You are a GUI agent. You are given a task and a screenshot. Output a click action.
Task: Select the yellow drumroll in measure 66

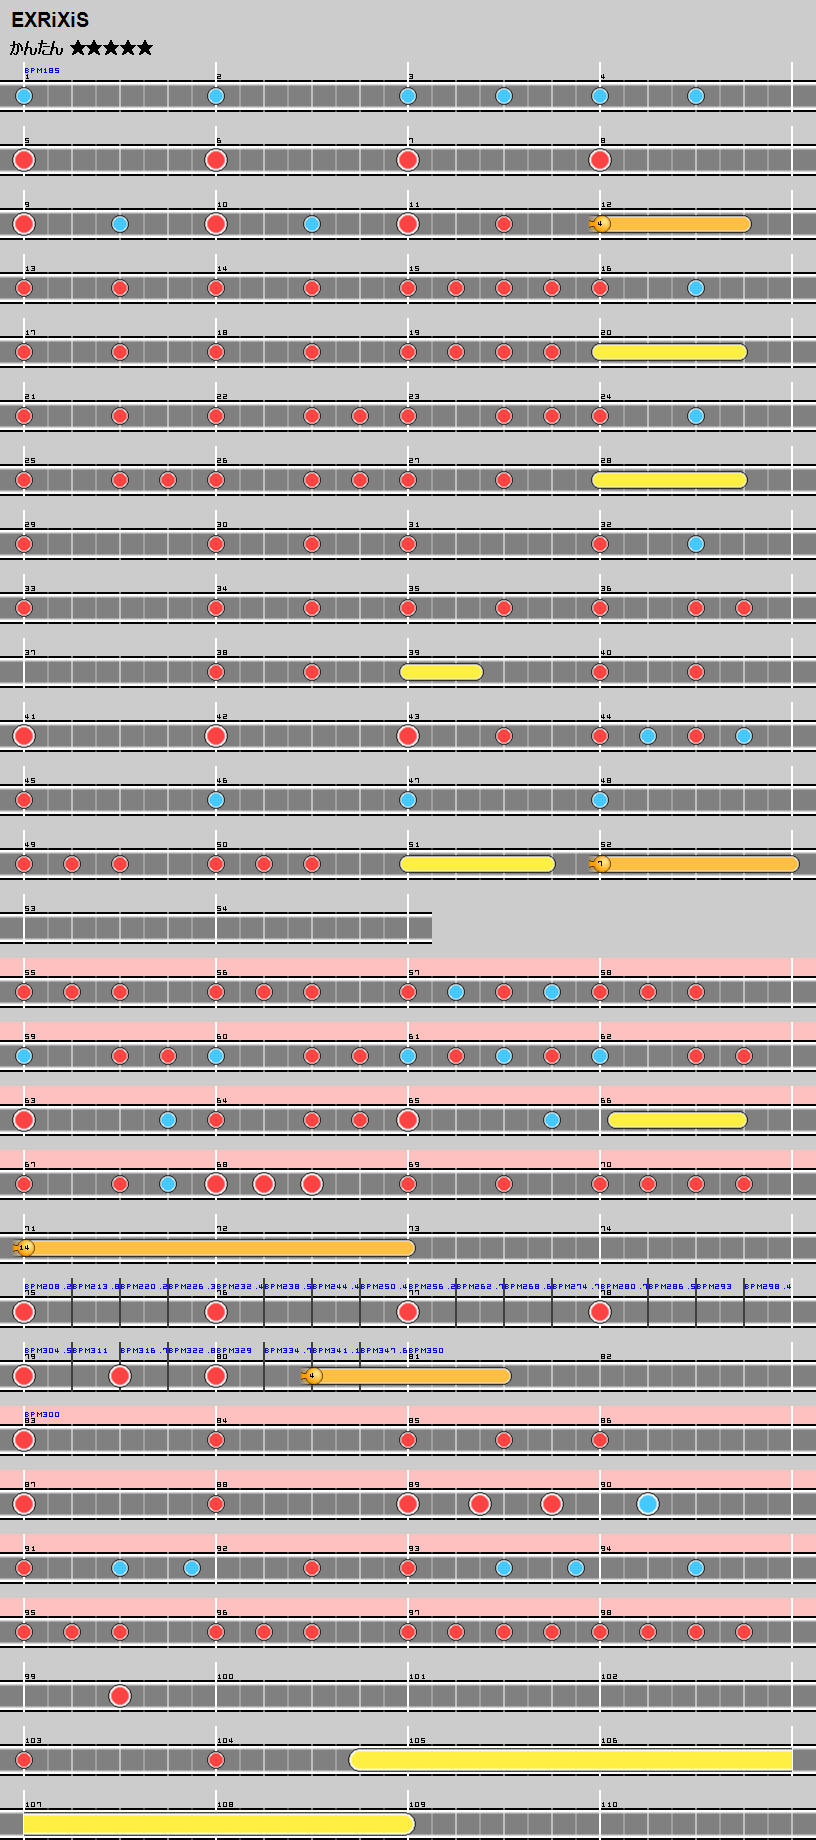click(677, 1120)
